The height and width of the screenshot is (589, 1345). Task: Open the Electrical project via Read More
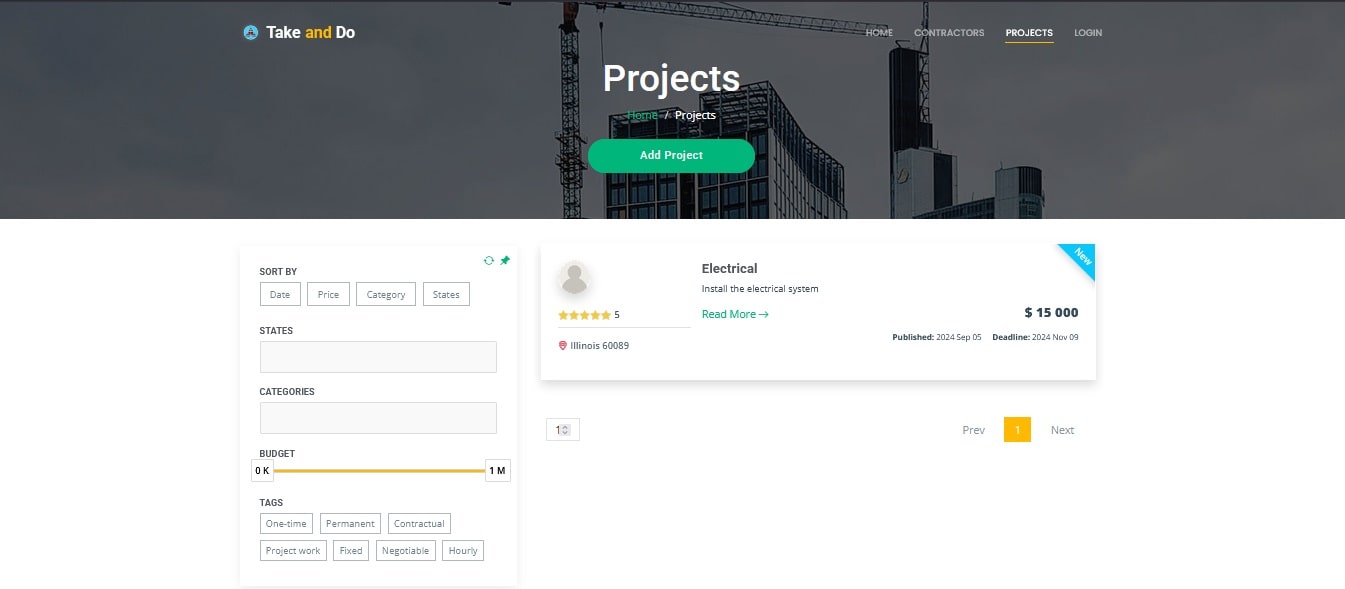coord(729,314)
